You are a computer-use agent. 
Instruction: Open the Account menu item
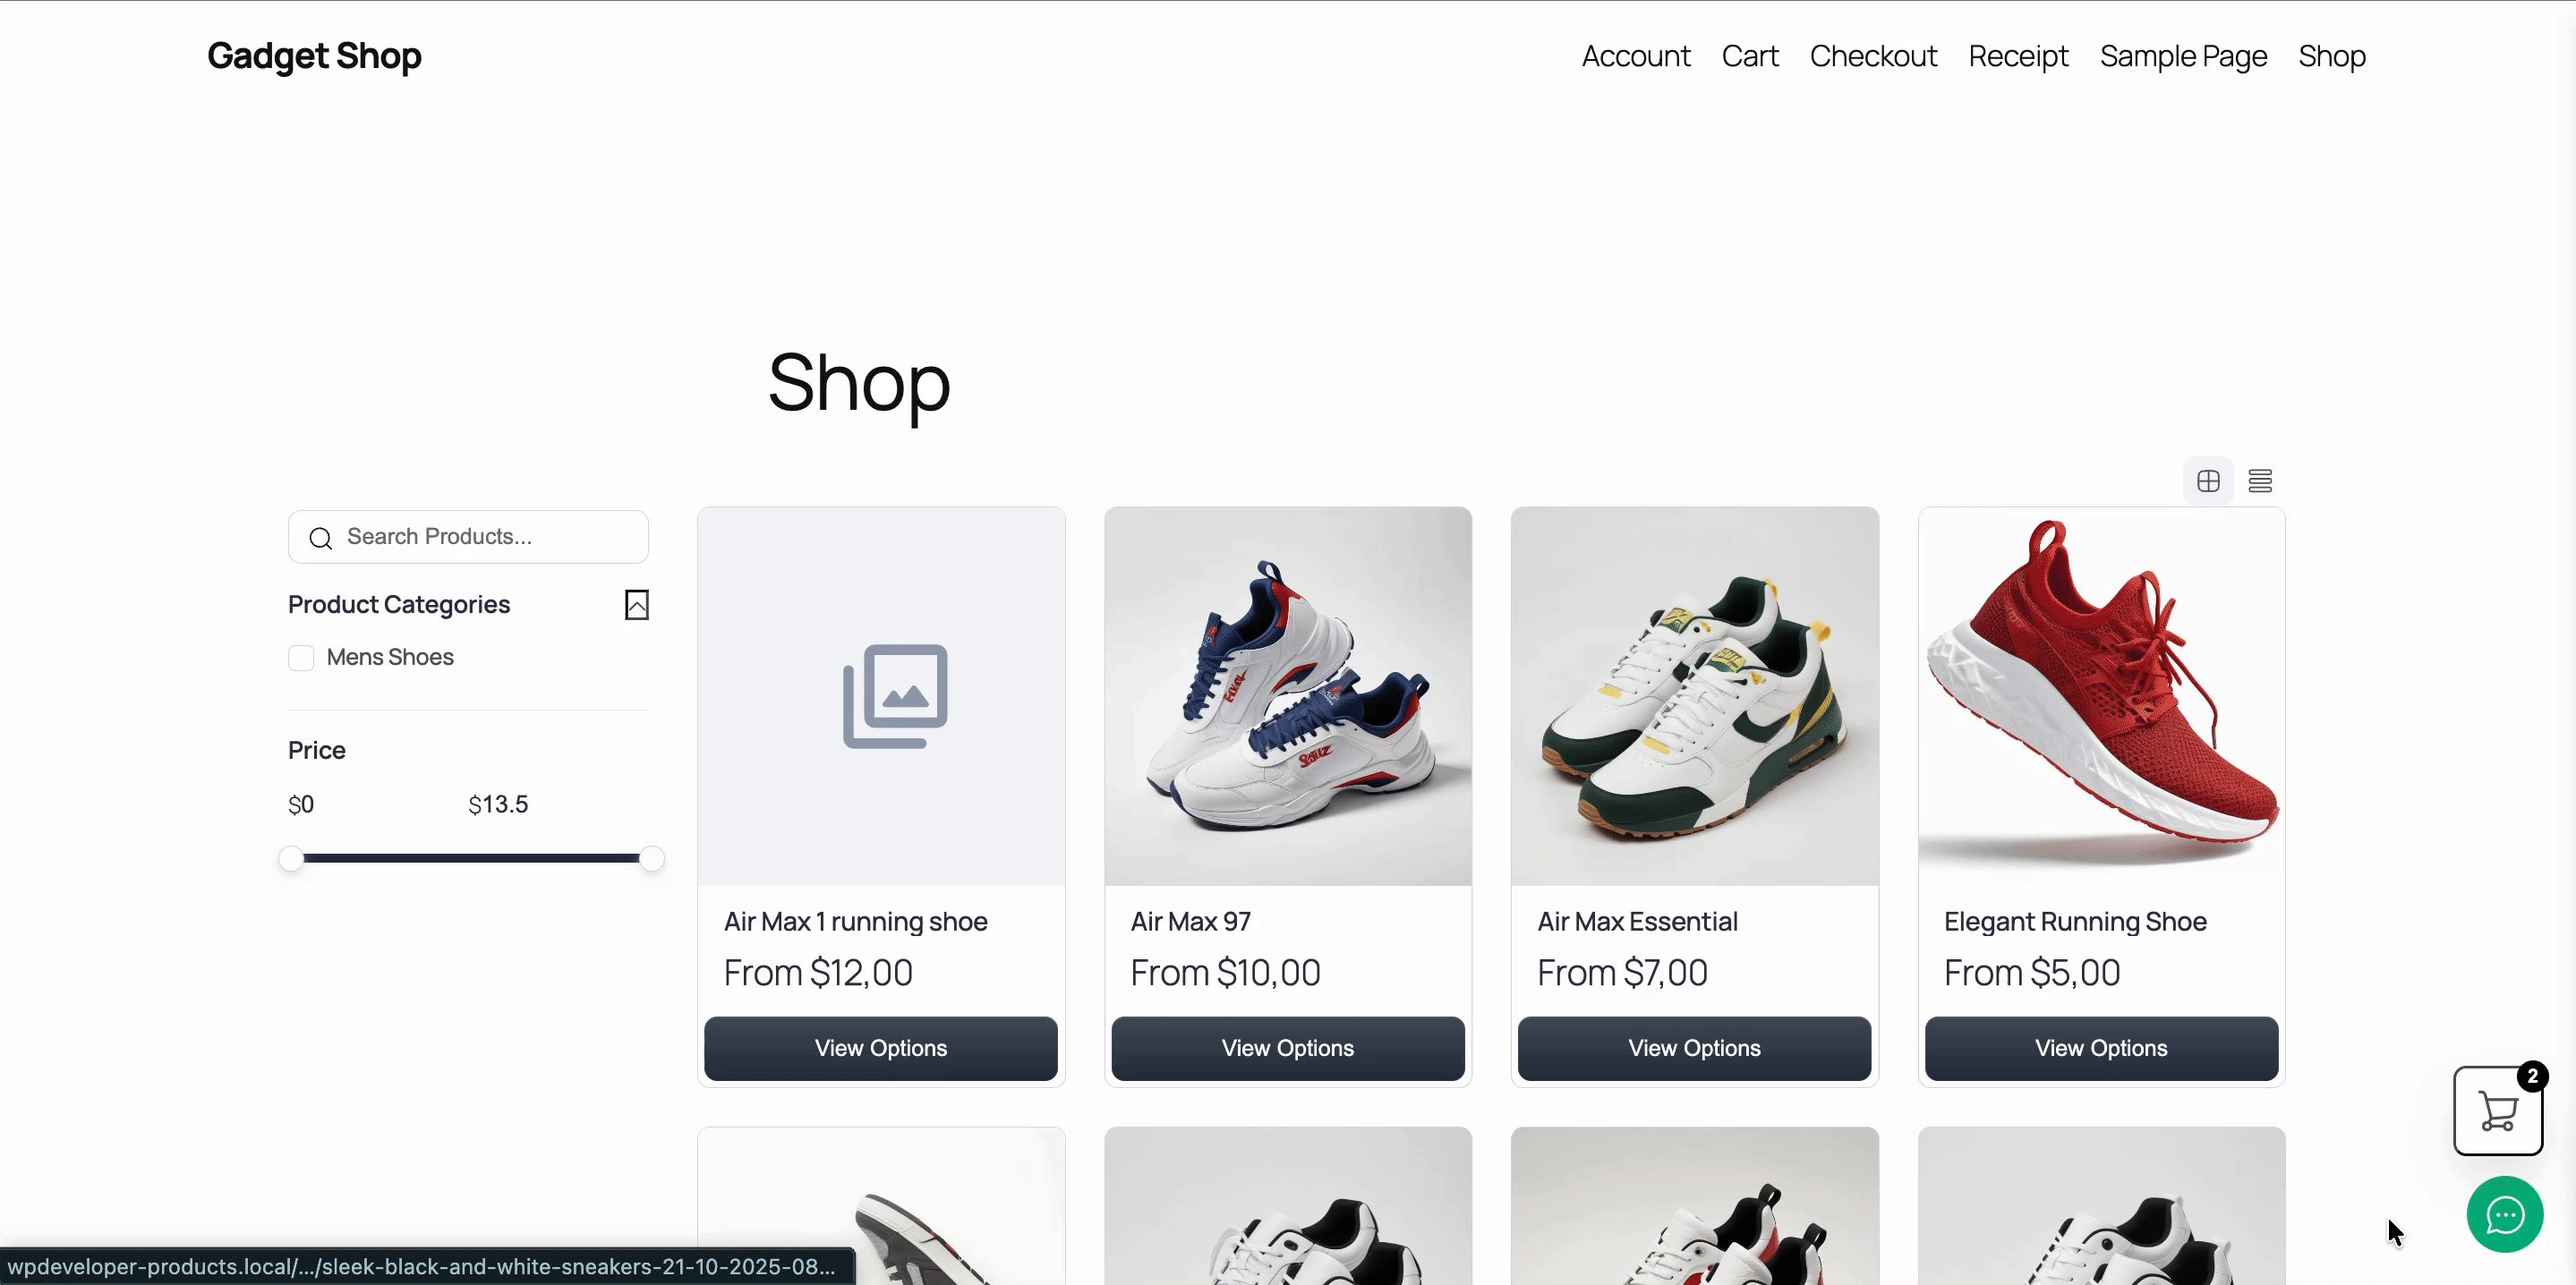1636,56
